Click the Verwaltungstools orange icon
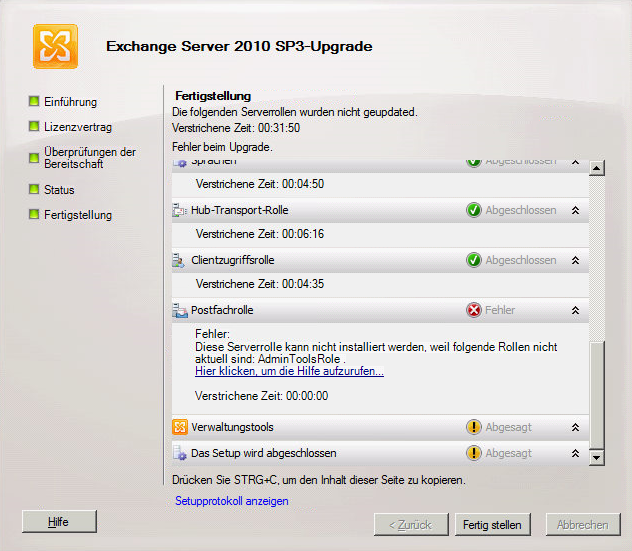The image size is (632, 551). (x=180, y=427)
